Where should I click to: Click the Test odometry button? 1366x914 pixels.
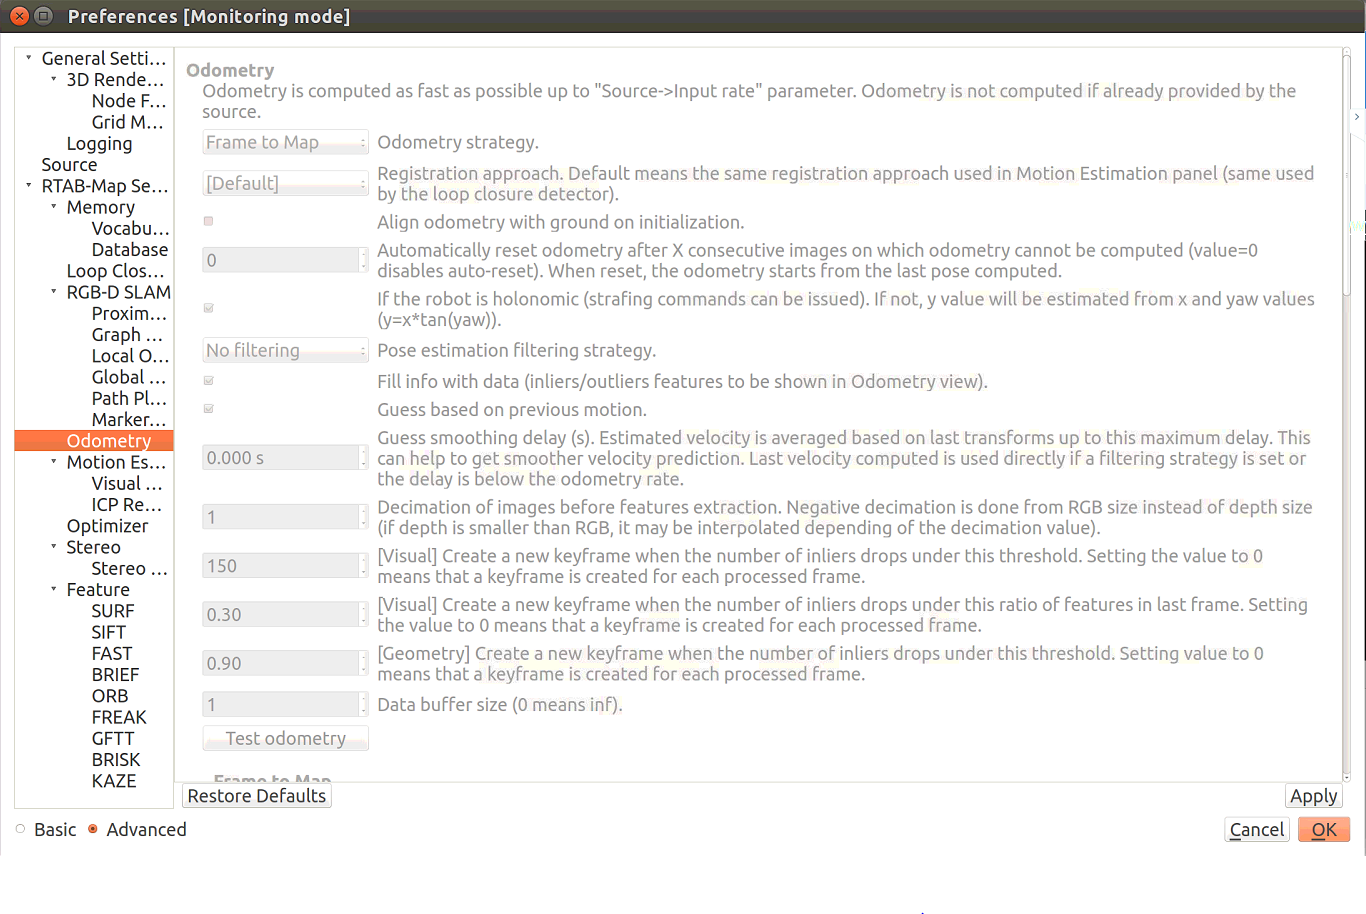(x=285, y=739)
